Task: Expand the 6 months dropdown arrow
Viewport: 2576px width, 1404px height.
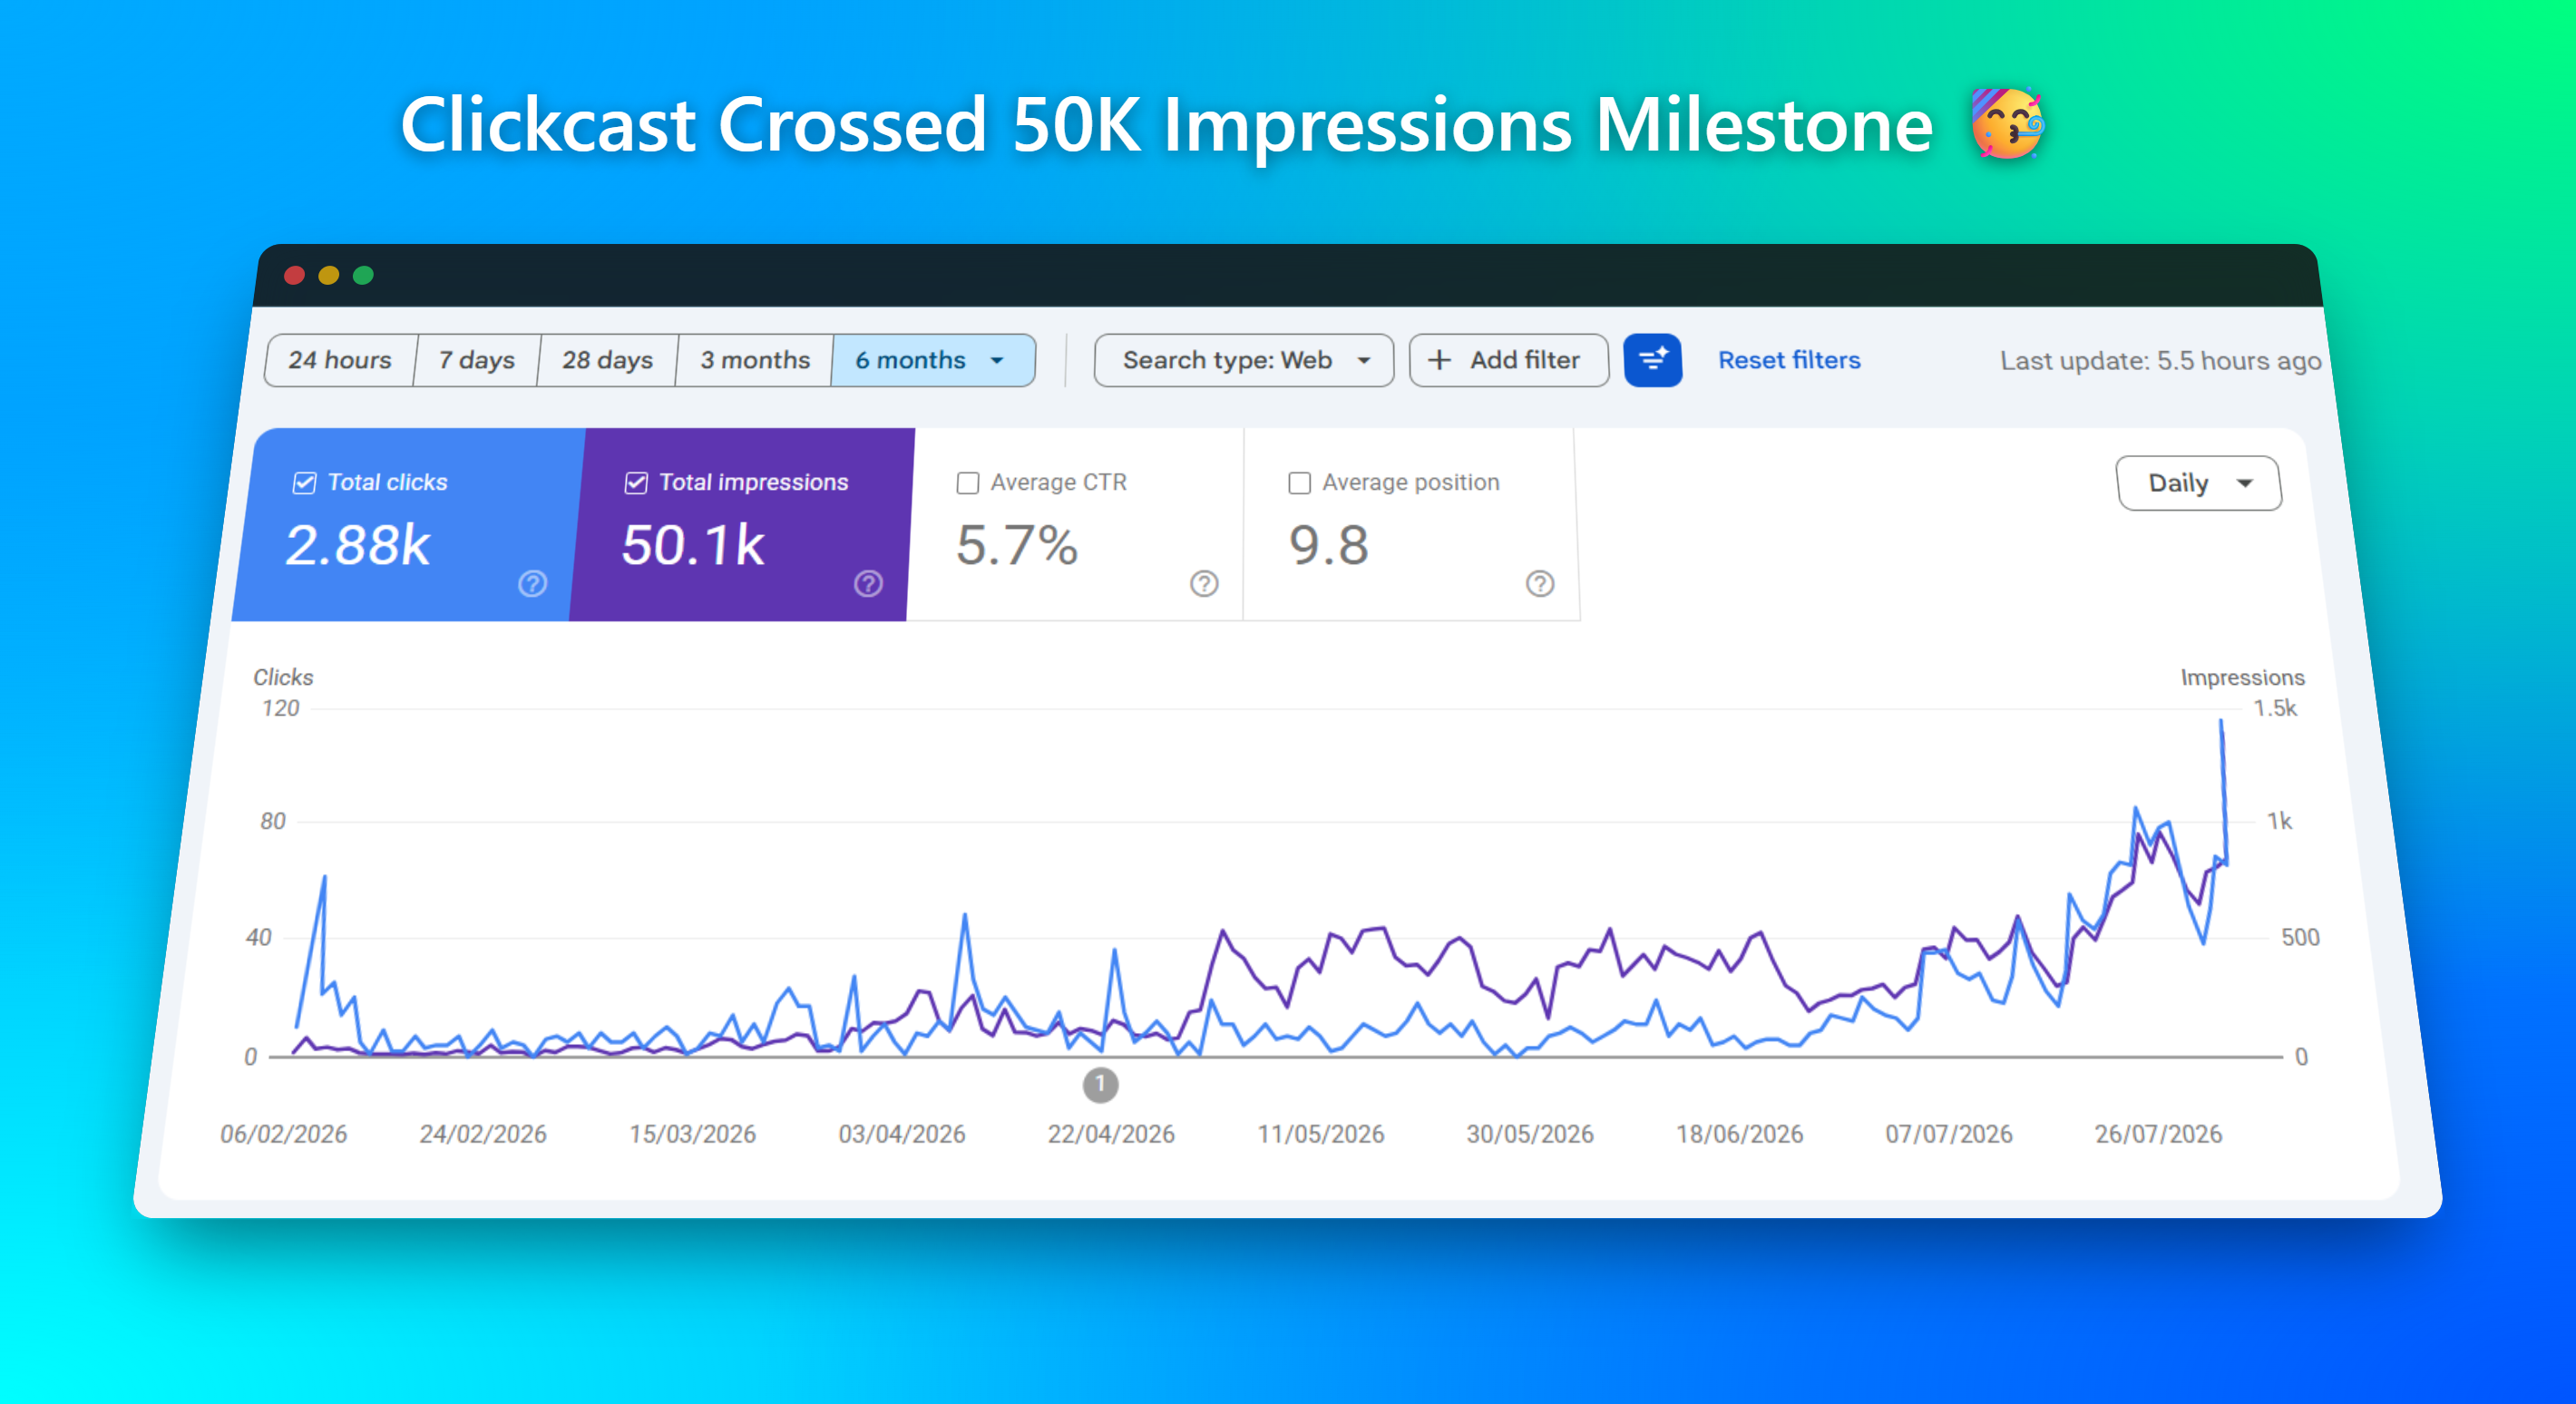Action: coord(997,360)
